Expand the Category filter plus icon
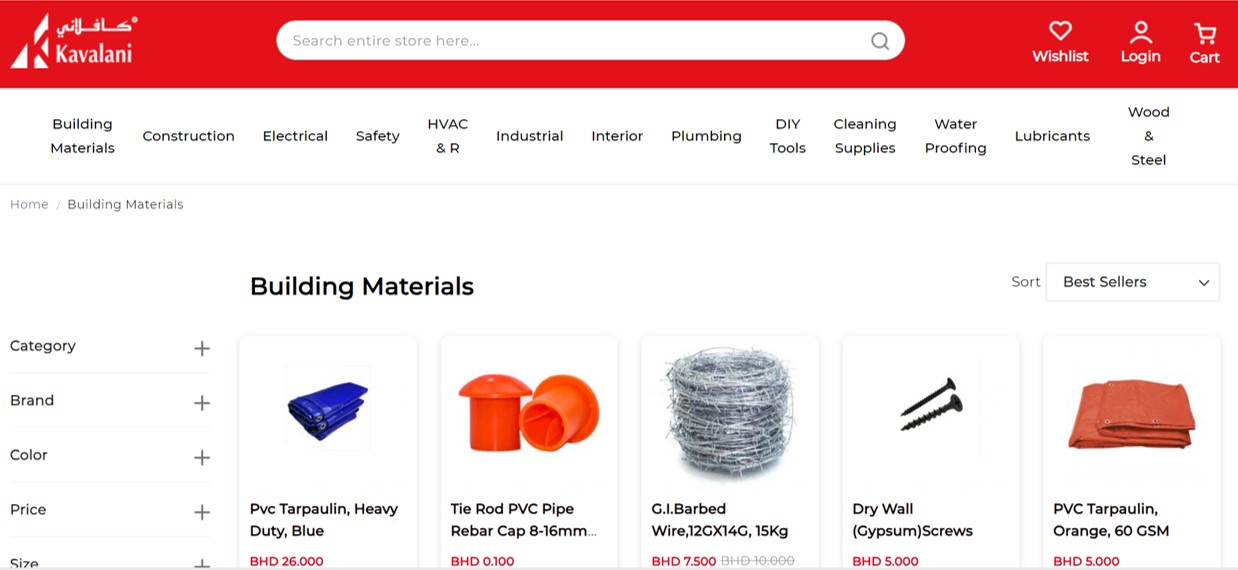The width and height of the screenshot is (1238, 570). [202, 348]
